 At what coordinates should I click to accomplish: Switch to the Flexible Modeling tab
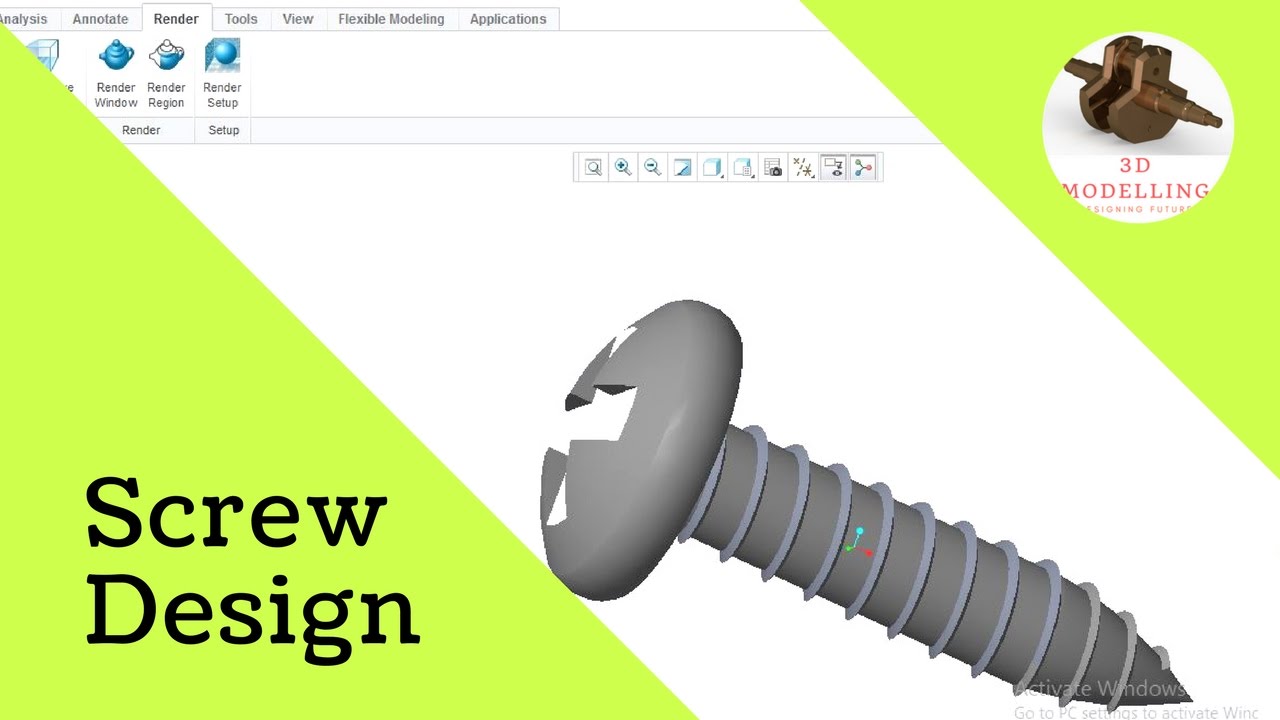[x=391, y=19]
